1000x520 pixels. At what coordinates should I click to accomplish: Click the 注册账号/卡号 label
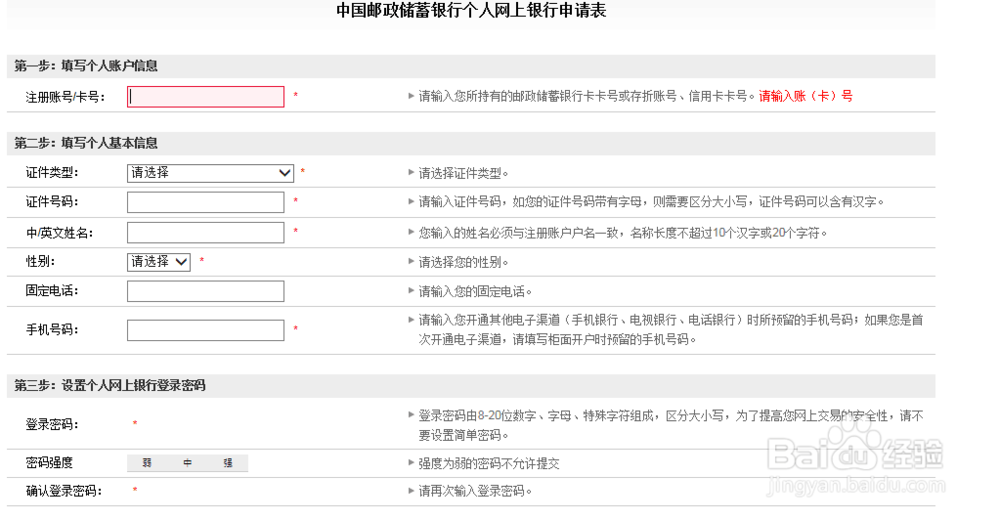tap(65, 97)
